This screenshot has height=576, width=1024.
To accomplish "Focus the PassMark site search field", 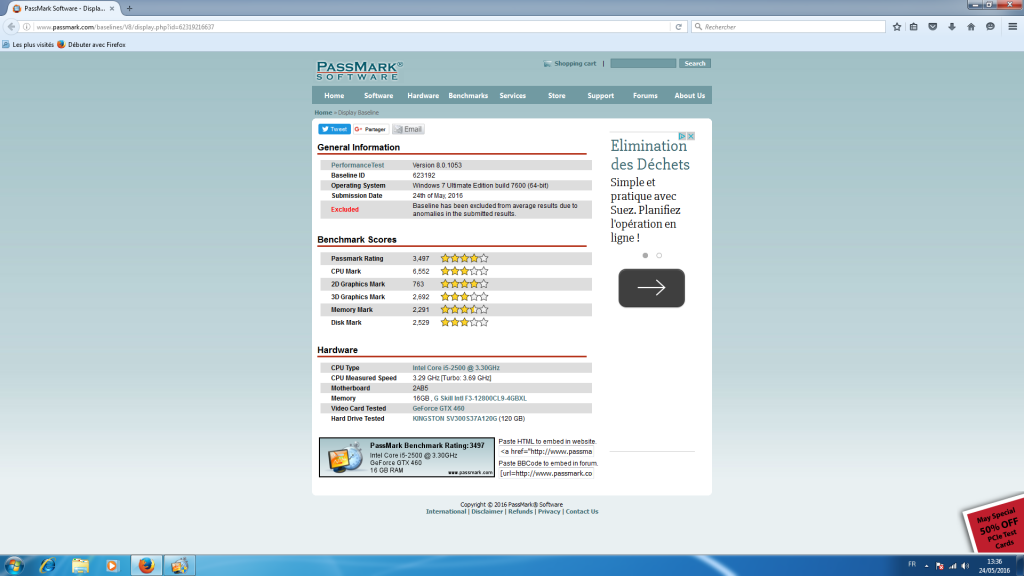I will point(643,63).
